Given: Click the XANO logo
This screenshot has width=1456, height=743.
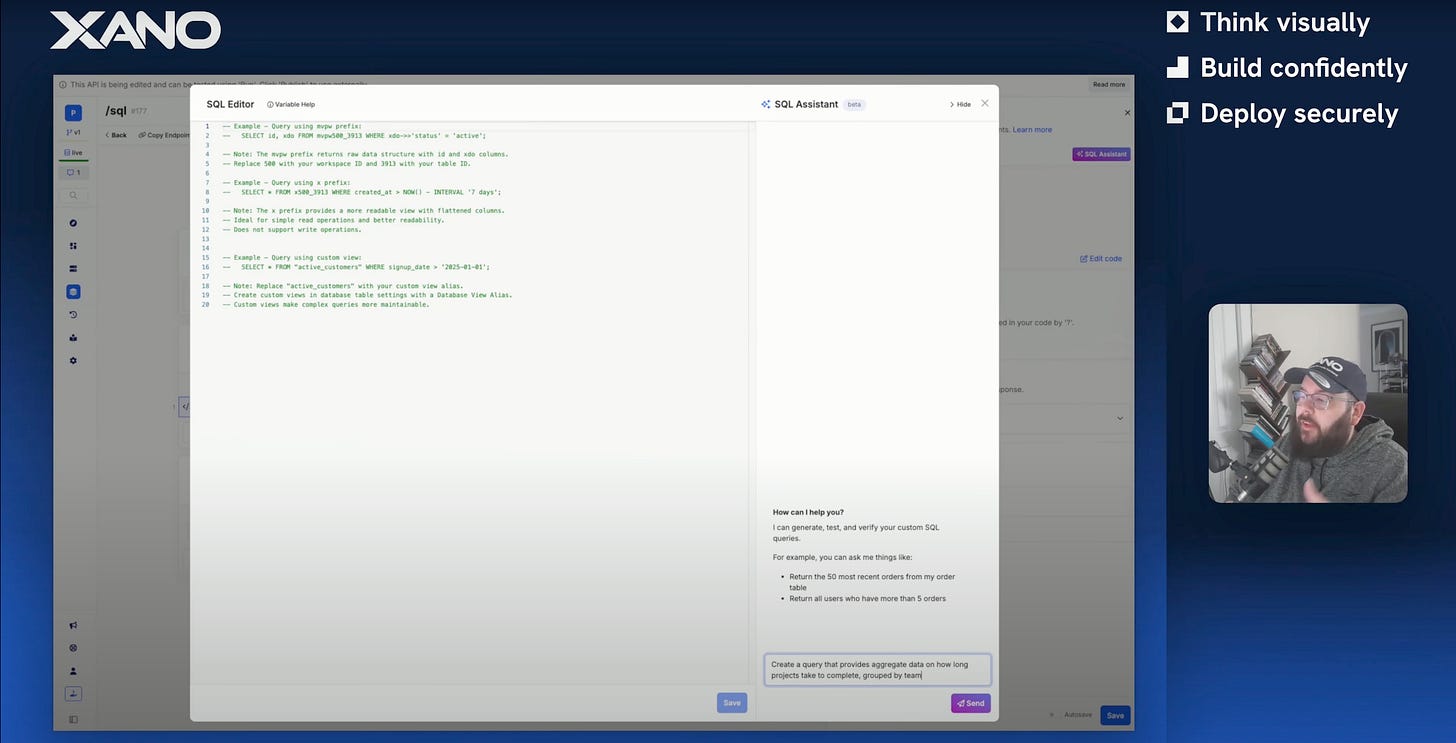Looking at the screenshot, I should (135, 30).
